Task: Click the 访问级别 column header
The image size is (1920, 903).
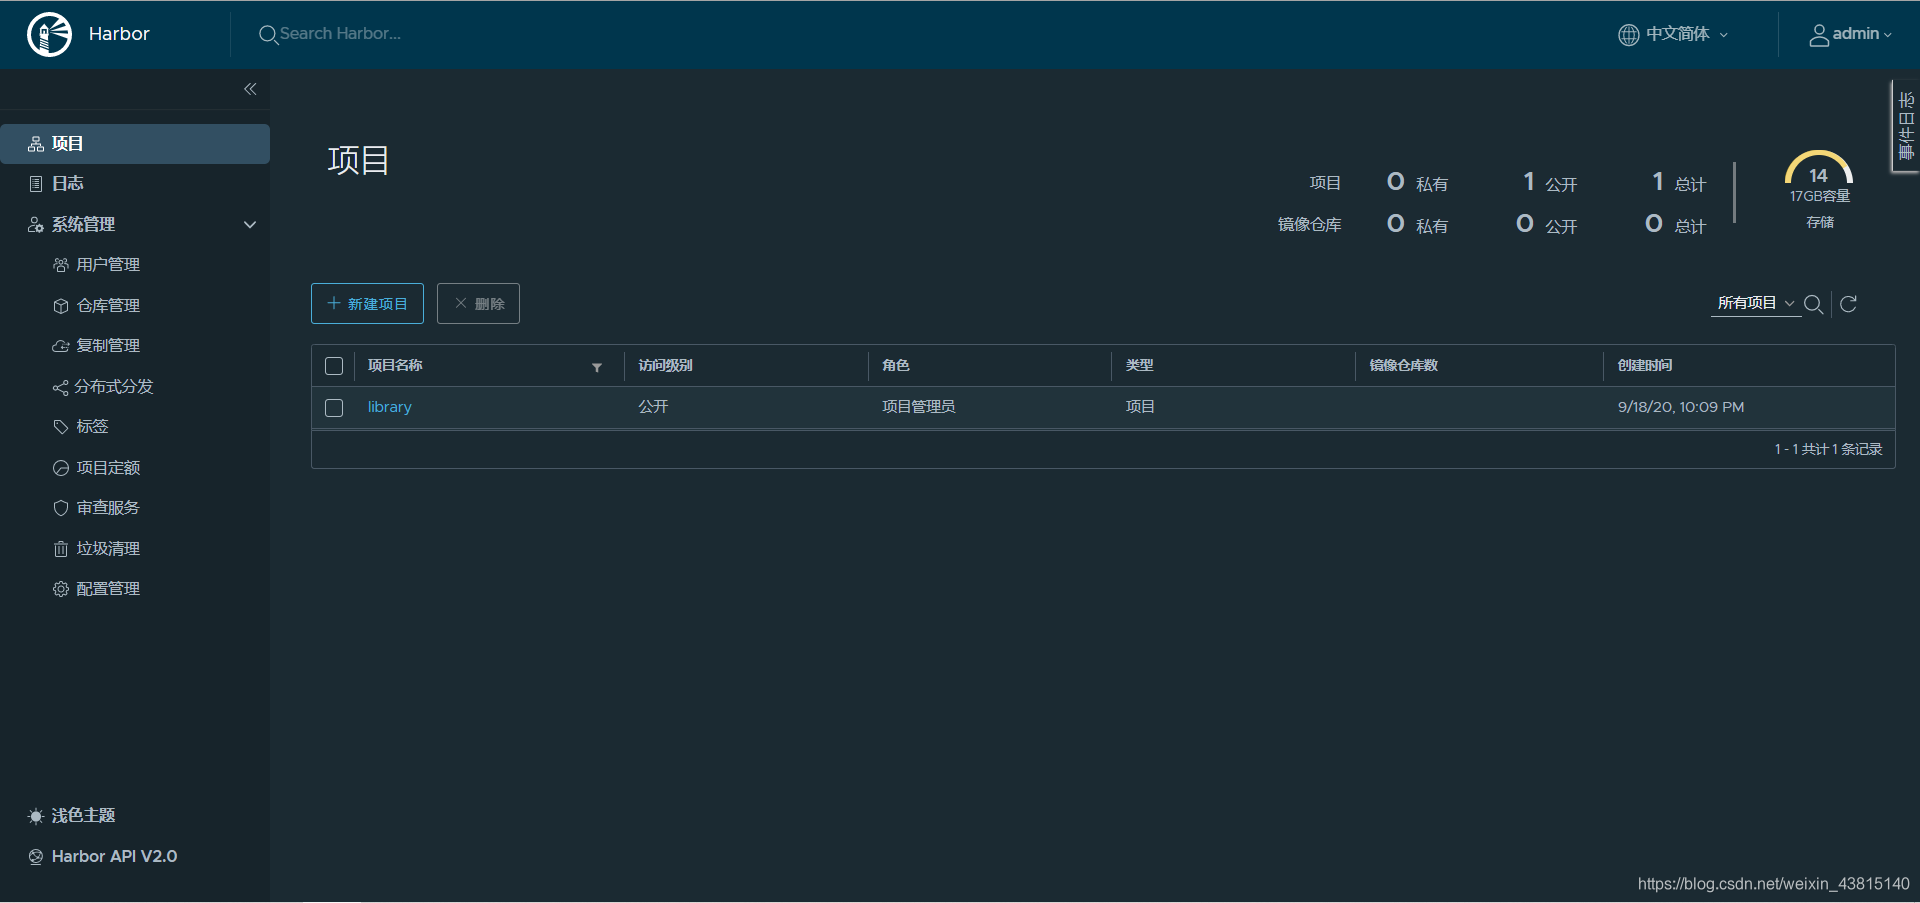Action: (x=666, y=366)
